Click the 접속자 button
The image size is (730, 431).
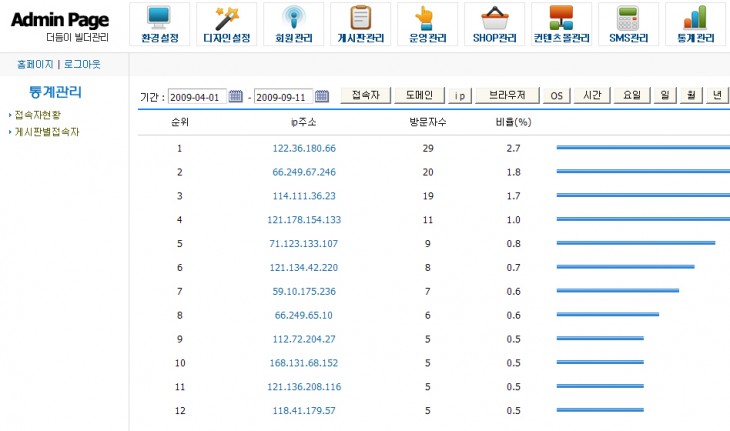[364, 96]
